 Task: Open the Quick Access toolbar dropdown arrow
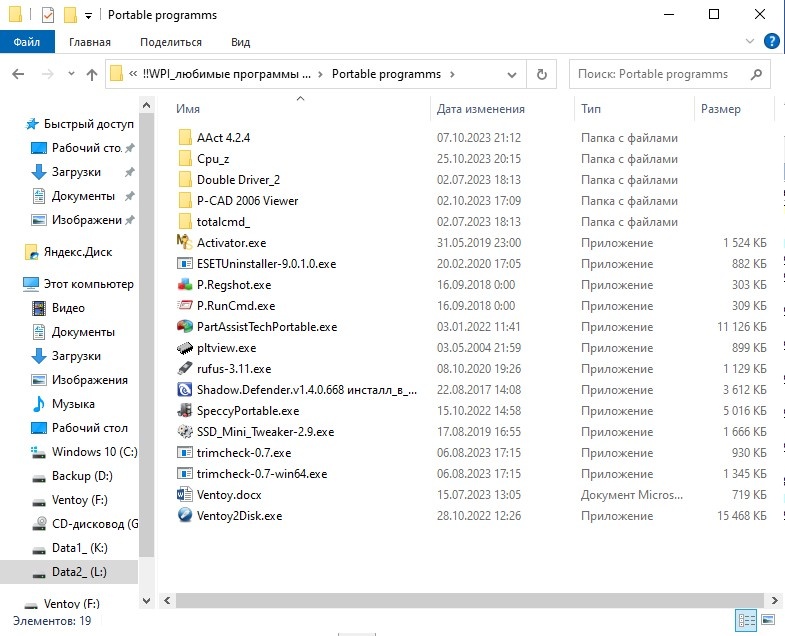click(88, 16)
